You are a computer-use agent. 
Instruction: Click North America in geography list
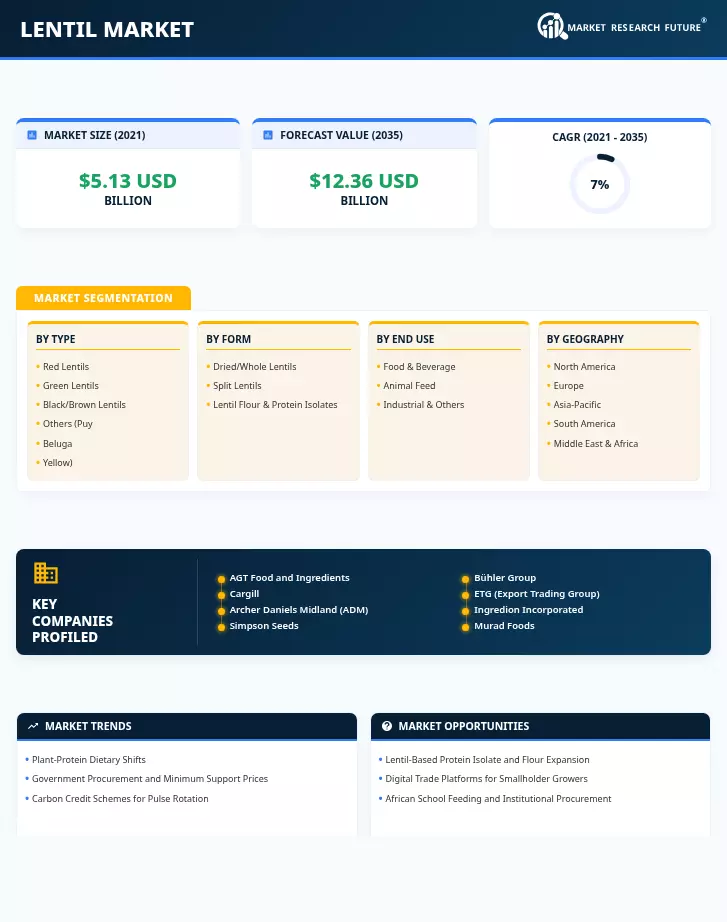pos(584,366)
